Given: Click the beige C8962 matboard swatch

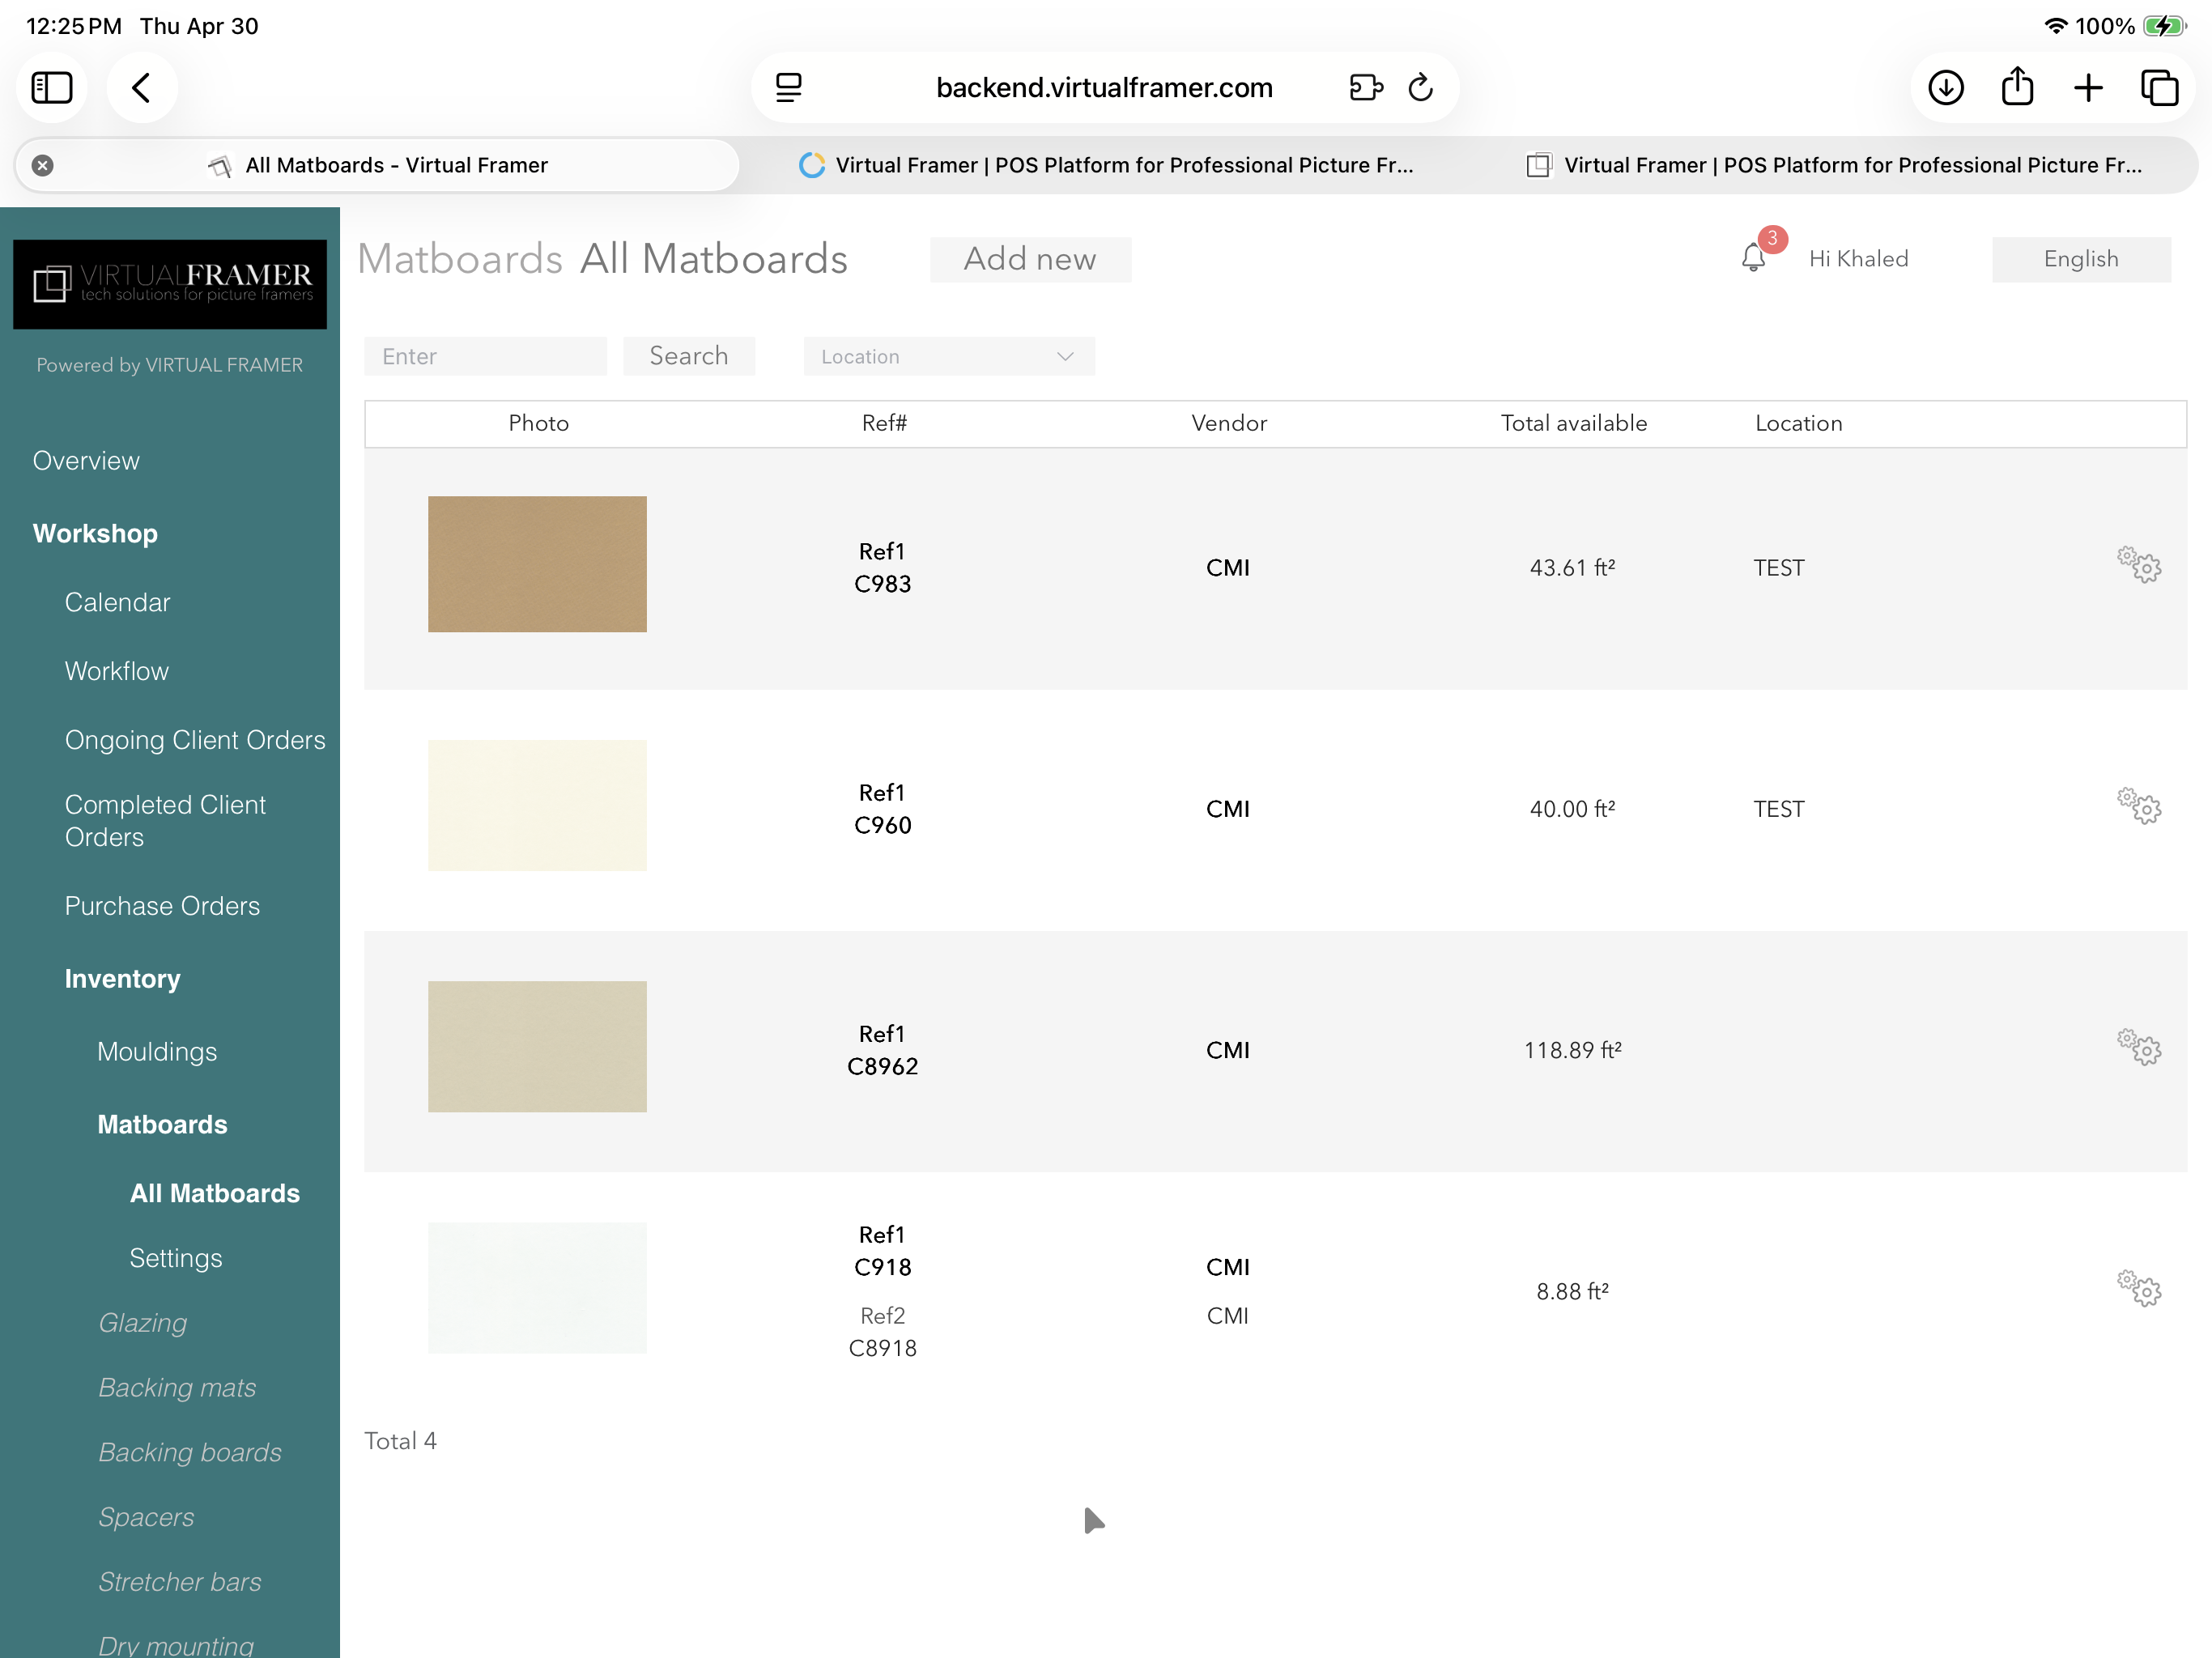Looking at the screenshot, I should point(537,1046).
